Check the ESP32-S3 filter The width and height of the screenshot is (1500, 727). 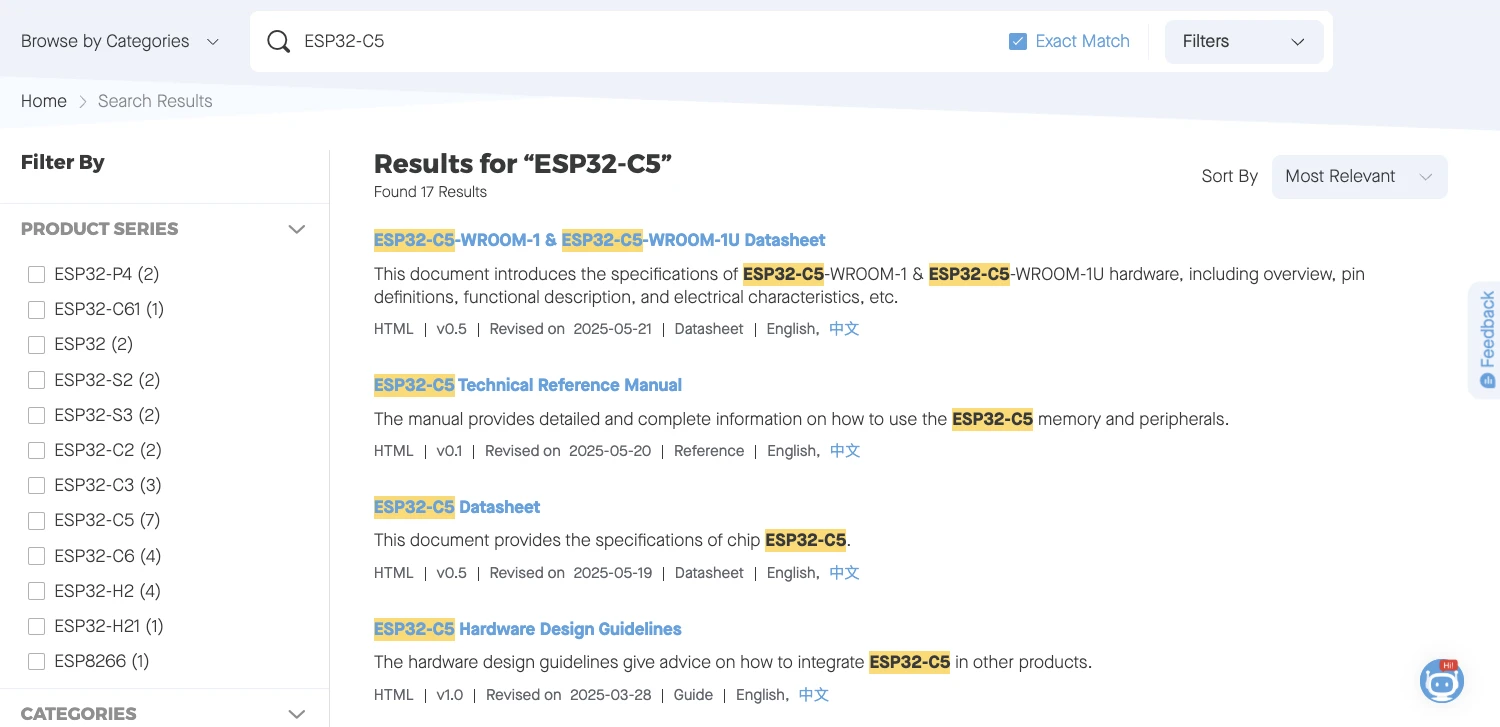click(36, 415)
